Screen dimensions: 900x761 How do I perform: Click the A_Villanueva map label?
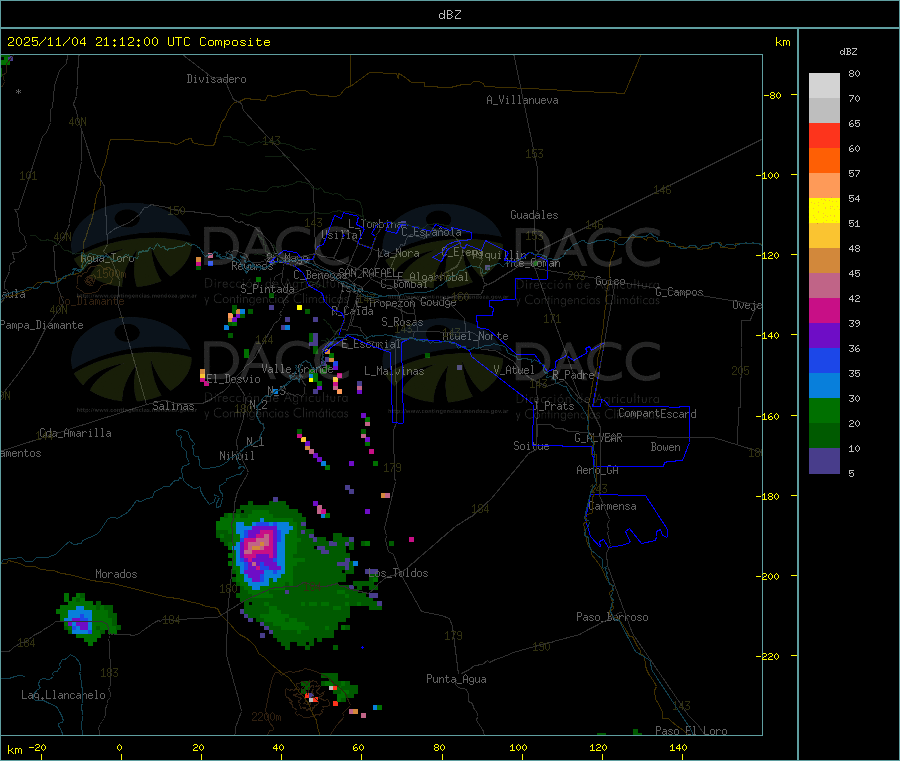coord(522,100)
